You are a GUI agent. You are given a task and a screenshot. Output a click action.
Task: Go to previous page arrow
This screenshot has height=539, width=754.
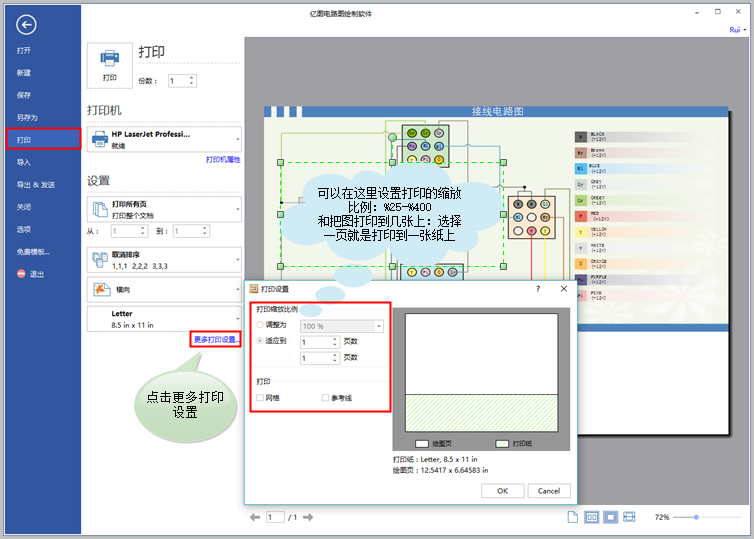pos(255,517)
